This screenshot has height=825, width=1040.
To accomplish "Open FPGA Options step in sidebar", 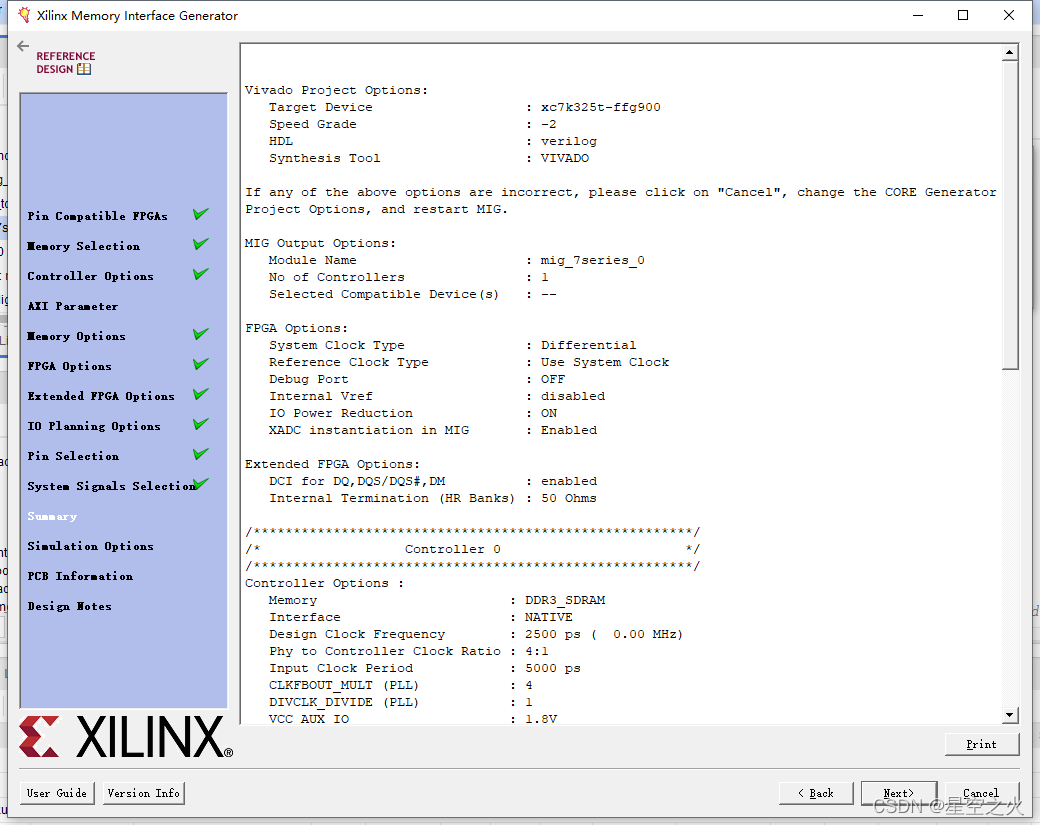I will coord(70,366).
